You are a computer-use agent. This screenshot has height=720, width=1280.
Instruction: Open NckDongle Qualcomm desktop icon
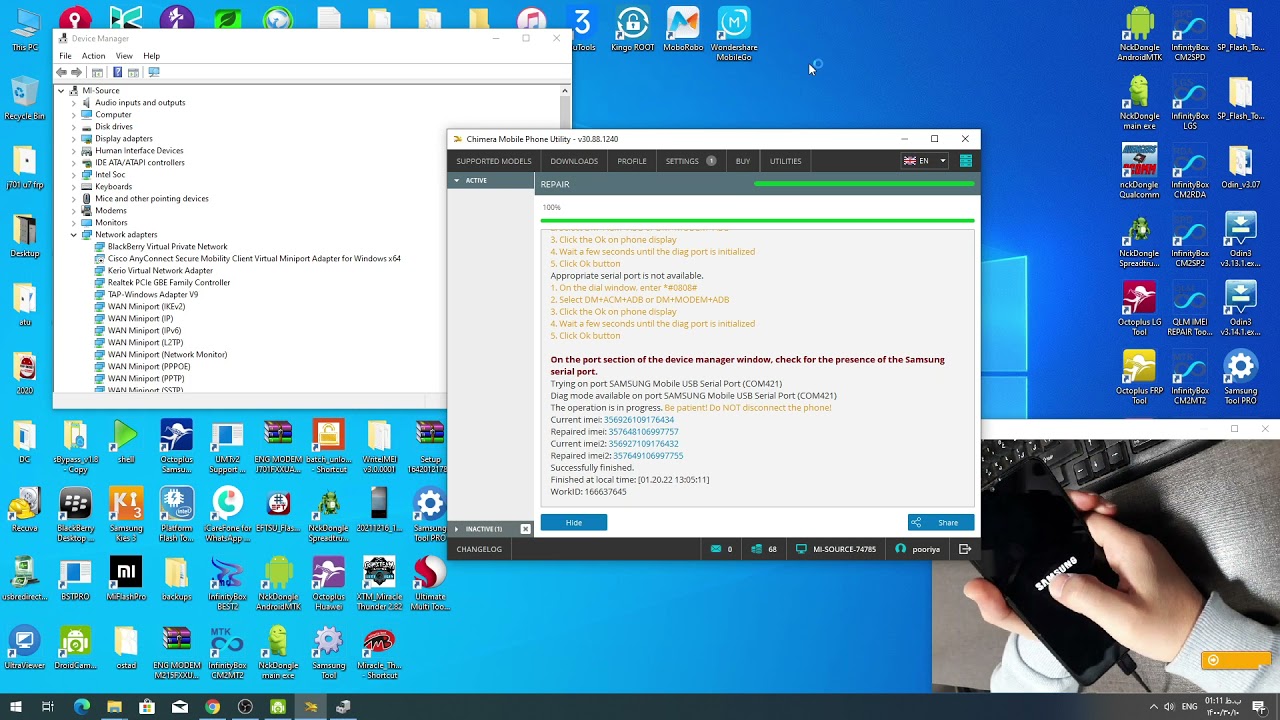tap(1139, 172)
